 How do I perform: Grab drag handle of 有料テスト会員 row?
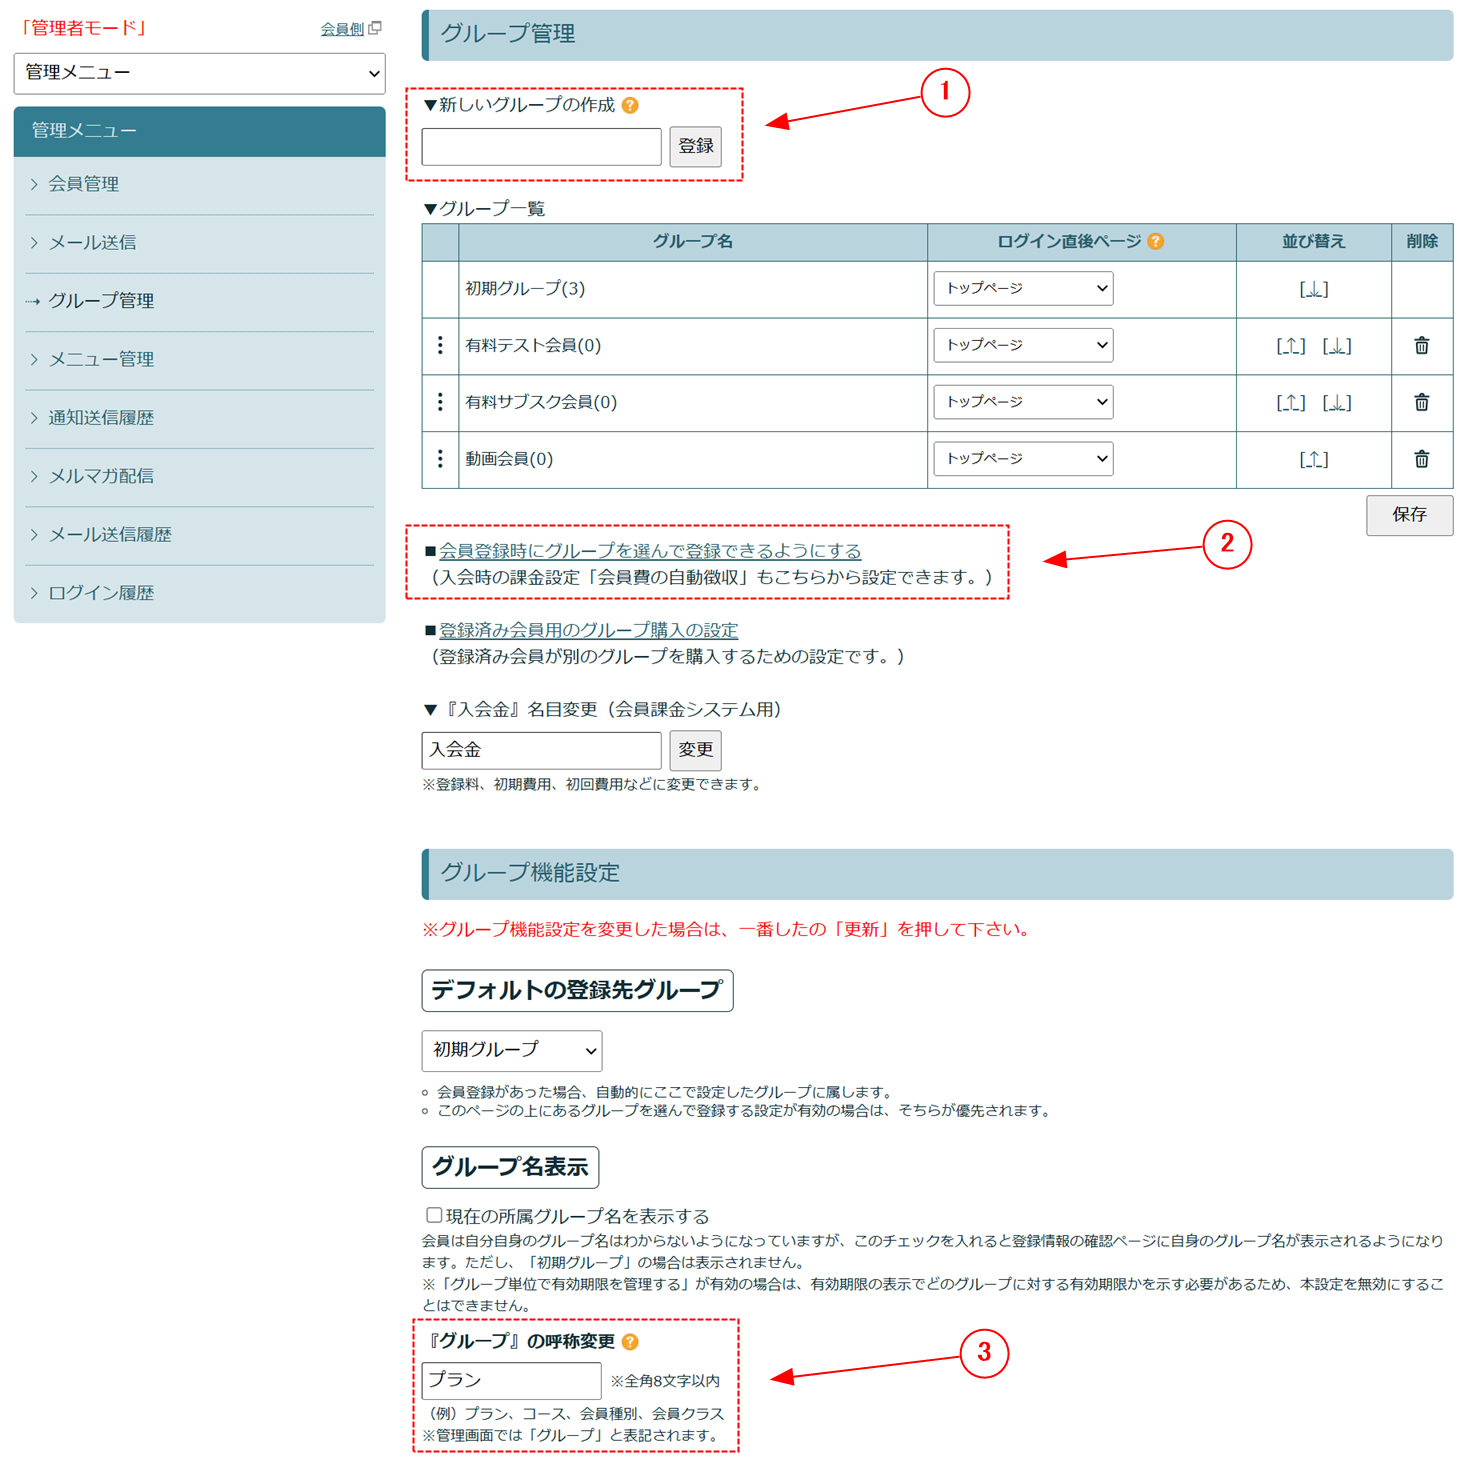pos(440,346)
